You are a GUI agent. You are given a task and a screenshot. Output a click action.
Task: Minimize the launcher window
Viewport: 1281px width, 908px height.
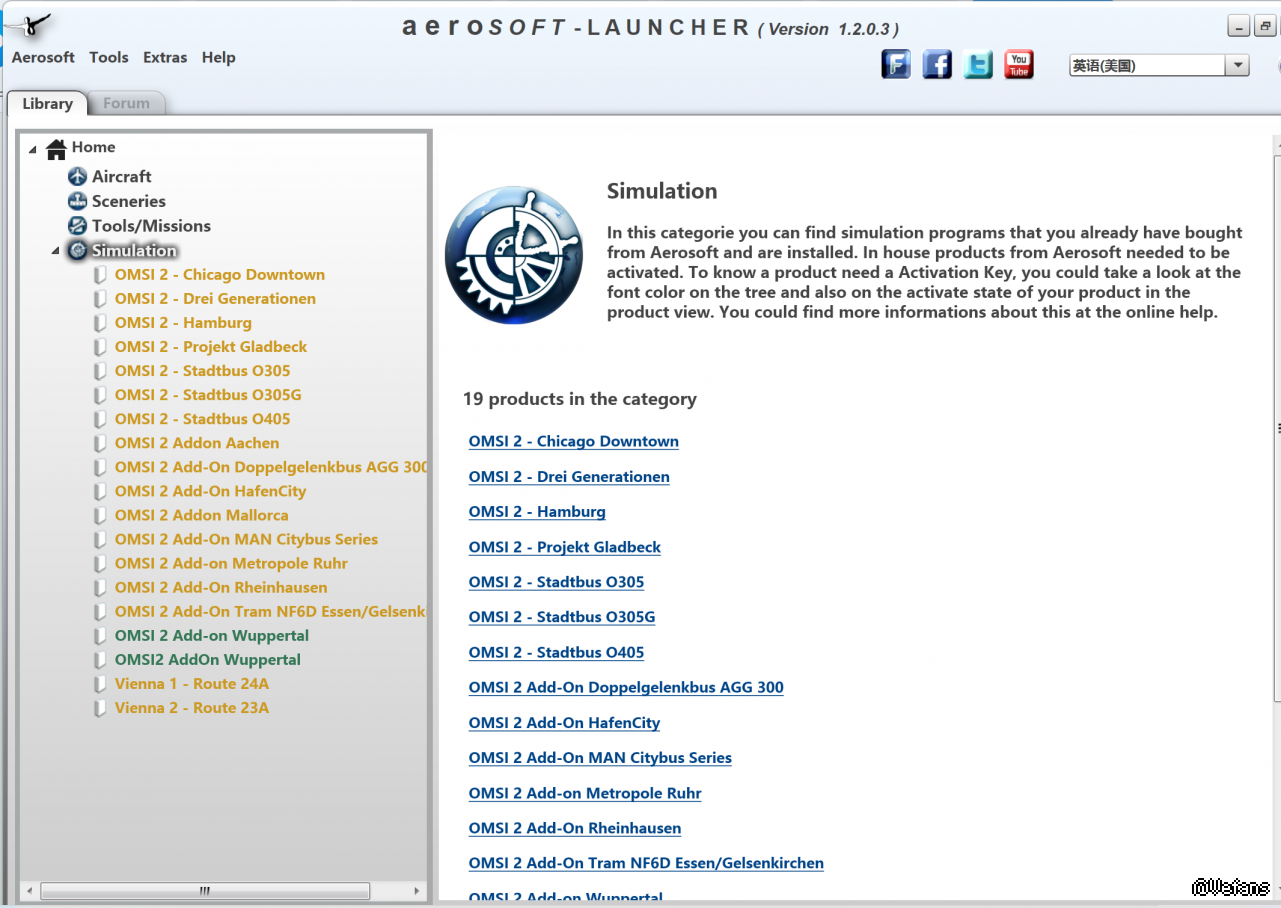click(x=1239, y=27)
